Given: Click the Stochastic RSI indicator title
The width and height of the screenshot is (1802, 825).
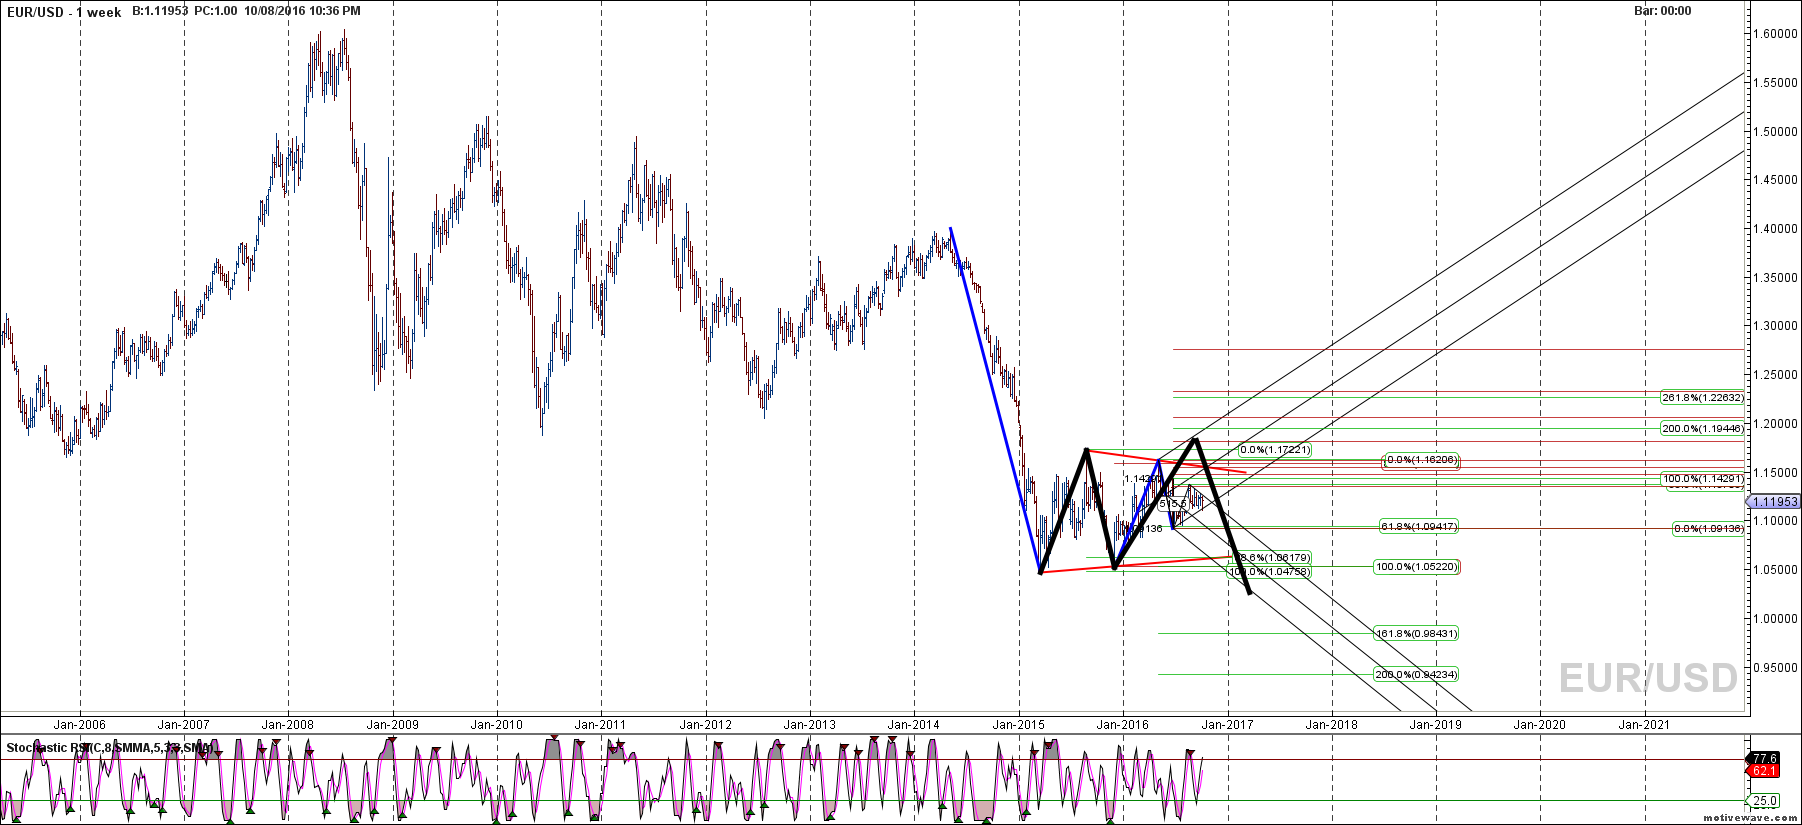Looking at the screenshot, I should tap(110, 748).
